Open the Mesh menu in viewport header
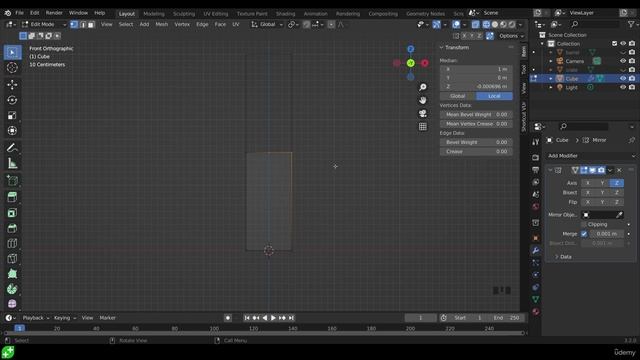 (x=162, y=24)
